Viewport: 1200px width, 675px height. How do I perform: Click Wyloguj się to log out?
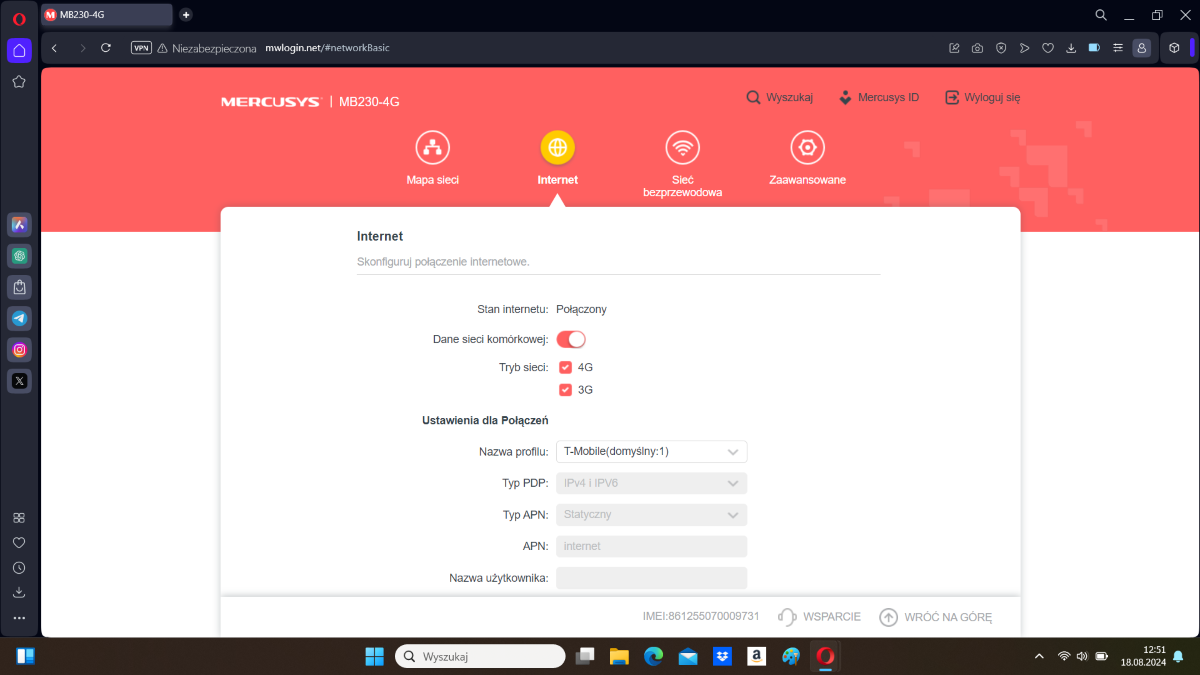[x=982, y=98]
